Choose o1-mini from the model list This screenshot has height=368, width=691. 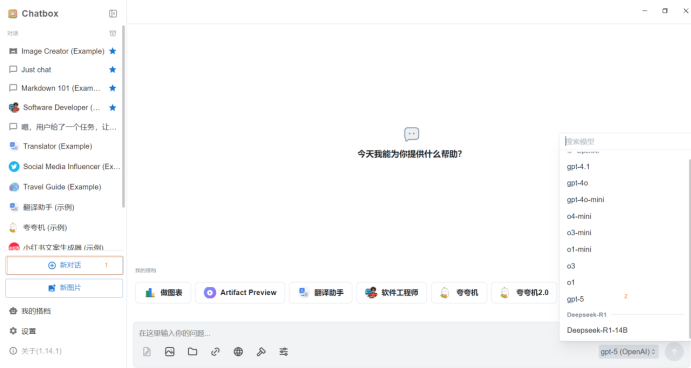(x=624, y=249)
